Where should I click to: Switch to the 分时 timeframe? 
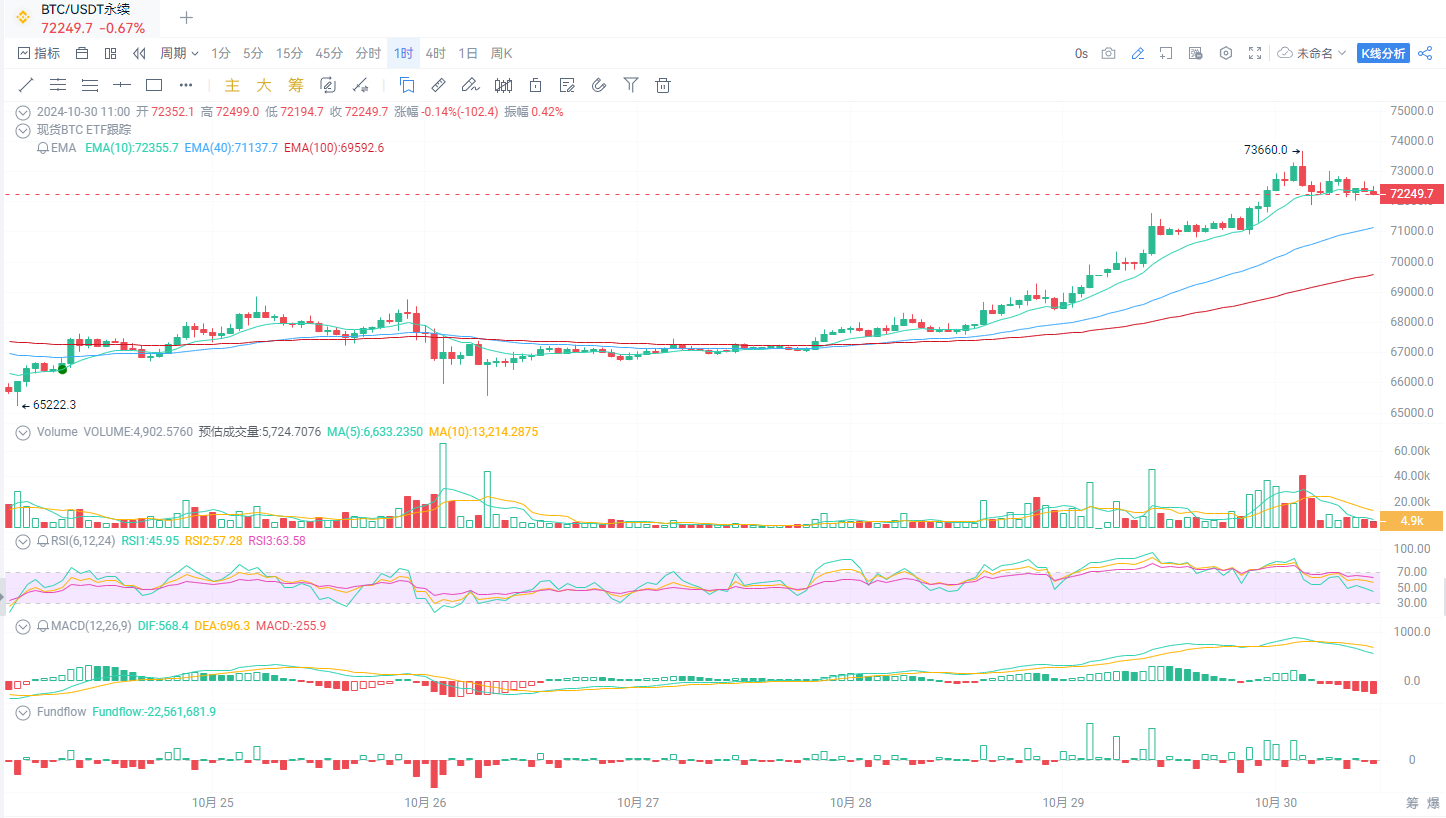[368, 53]
